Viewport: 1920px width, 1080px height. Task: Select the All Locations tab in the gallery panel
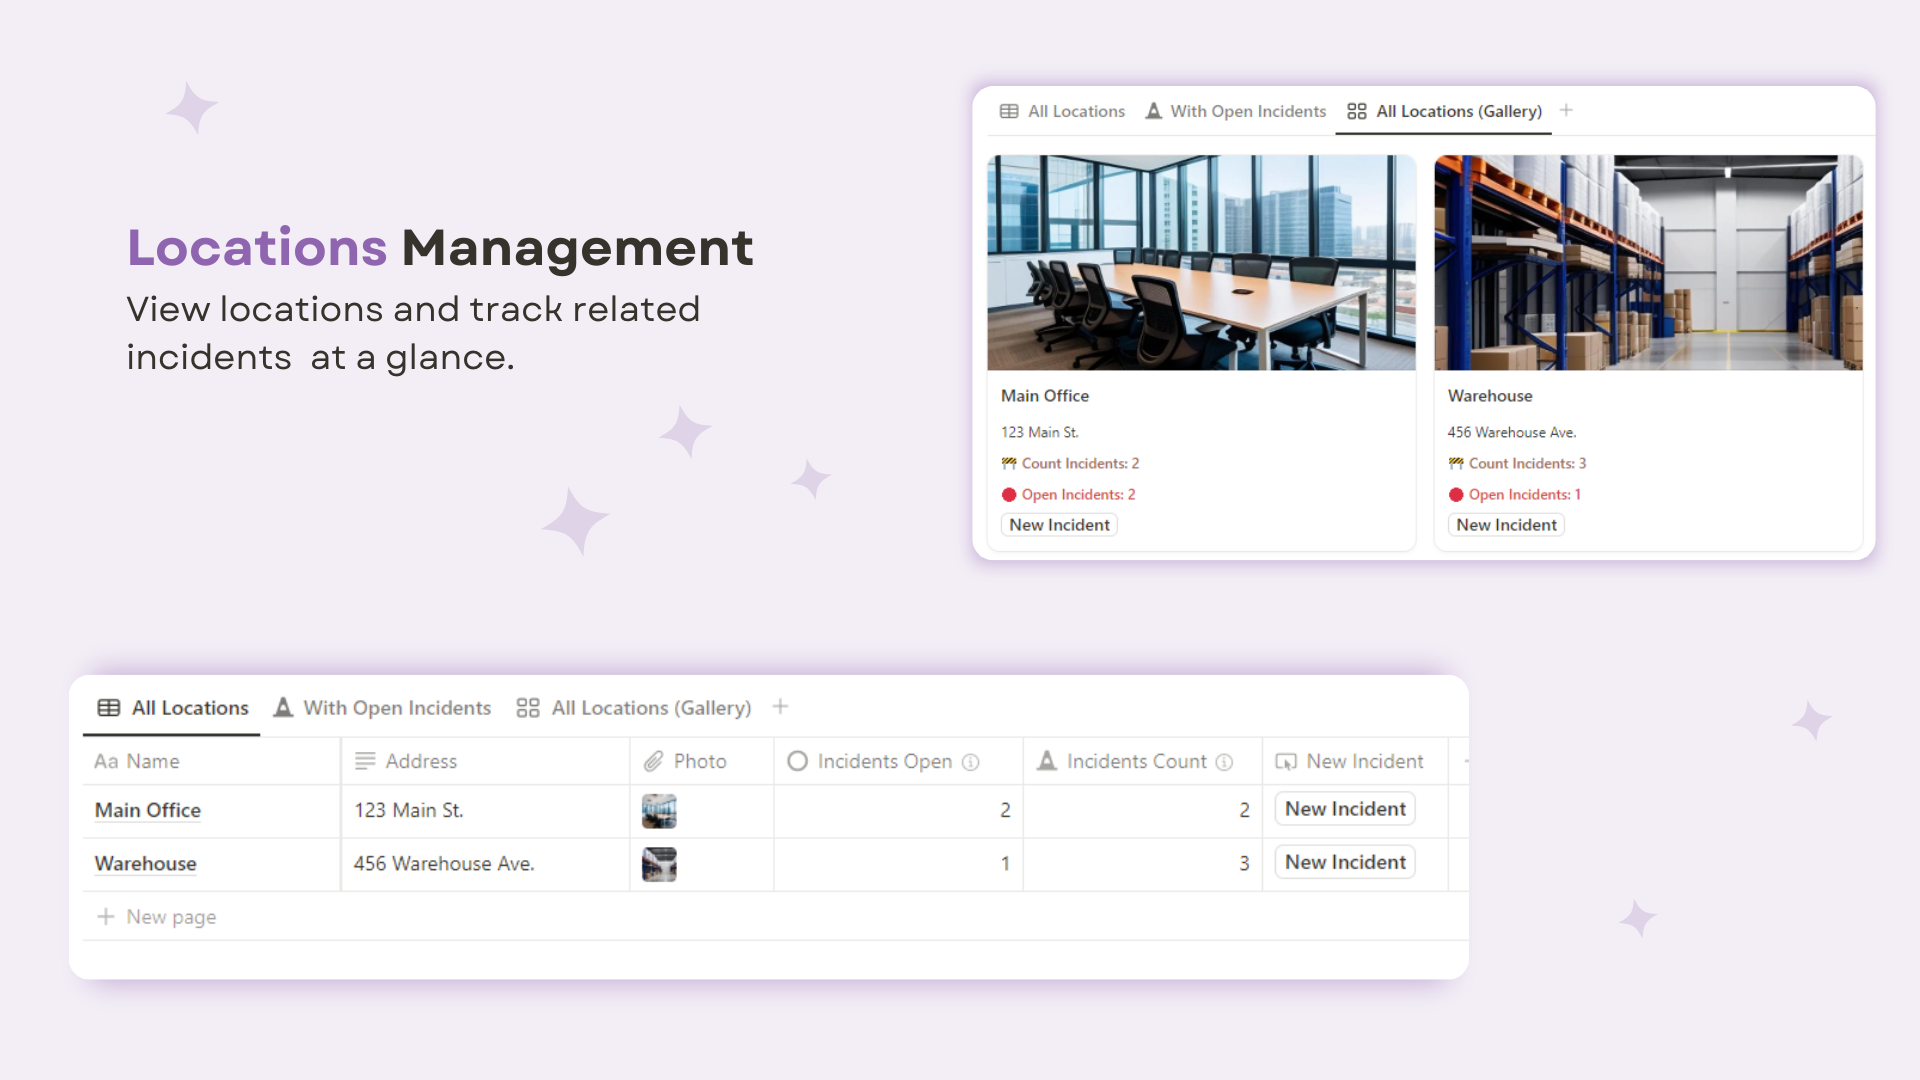pos(1062,111)
